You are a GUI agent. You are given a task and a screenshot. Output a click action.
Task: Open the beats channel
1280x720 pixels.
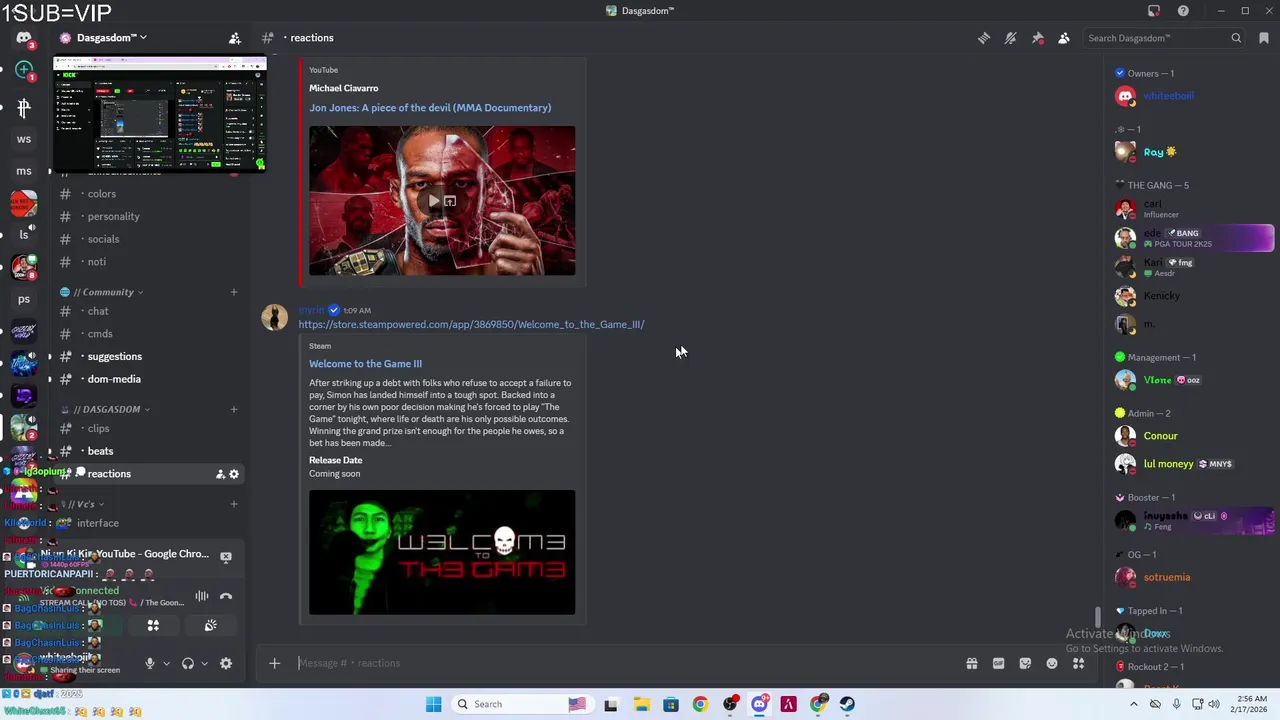pyautogui.click(x=100, y=451)
